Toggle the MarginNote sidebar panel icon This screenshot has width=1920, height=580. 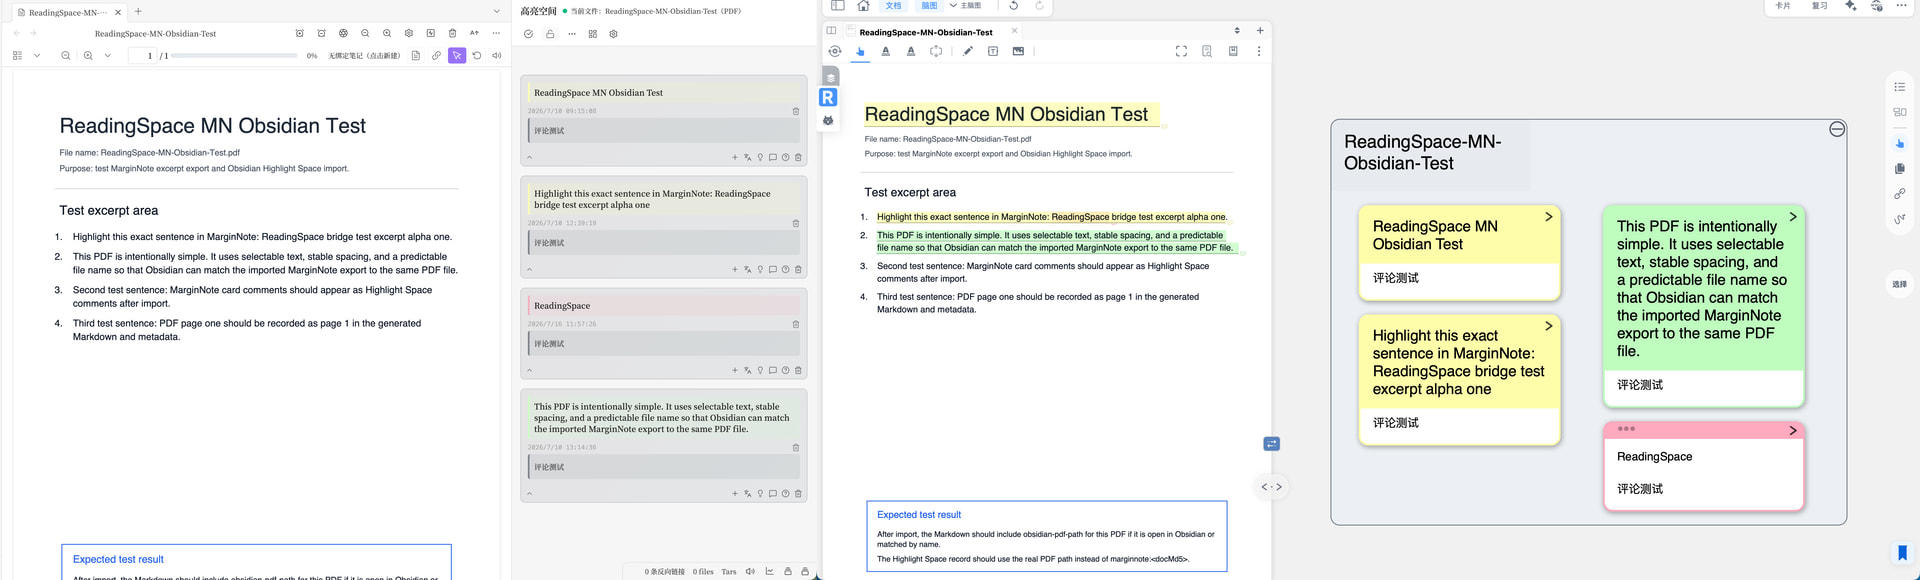coord(838,6)
